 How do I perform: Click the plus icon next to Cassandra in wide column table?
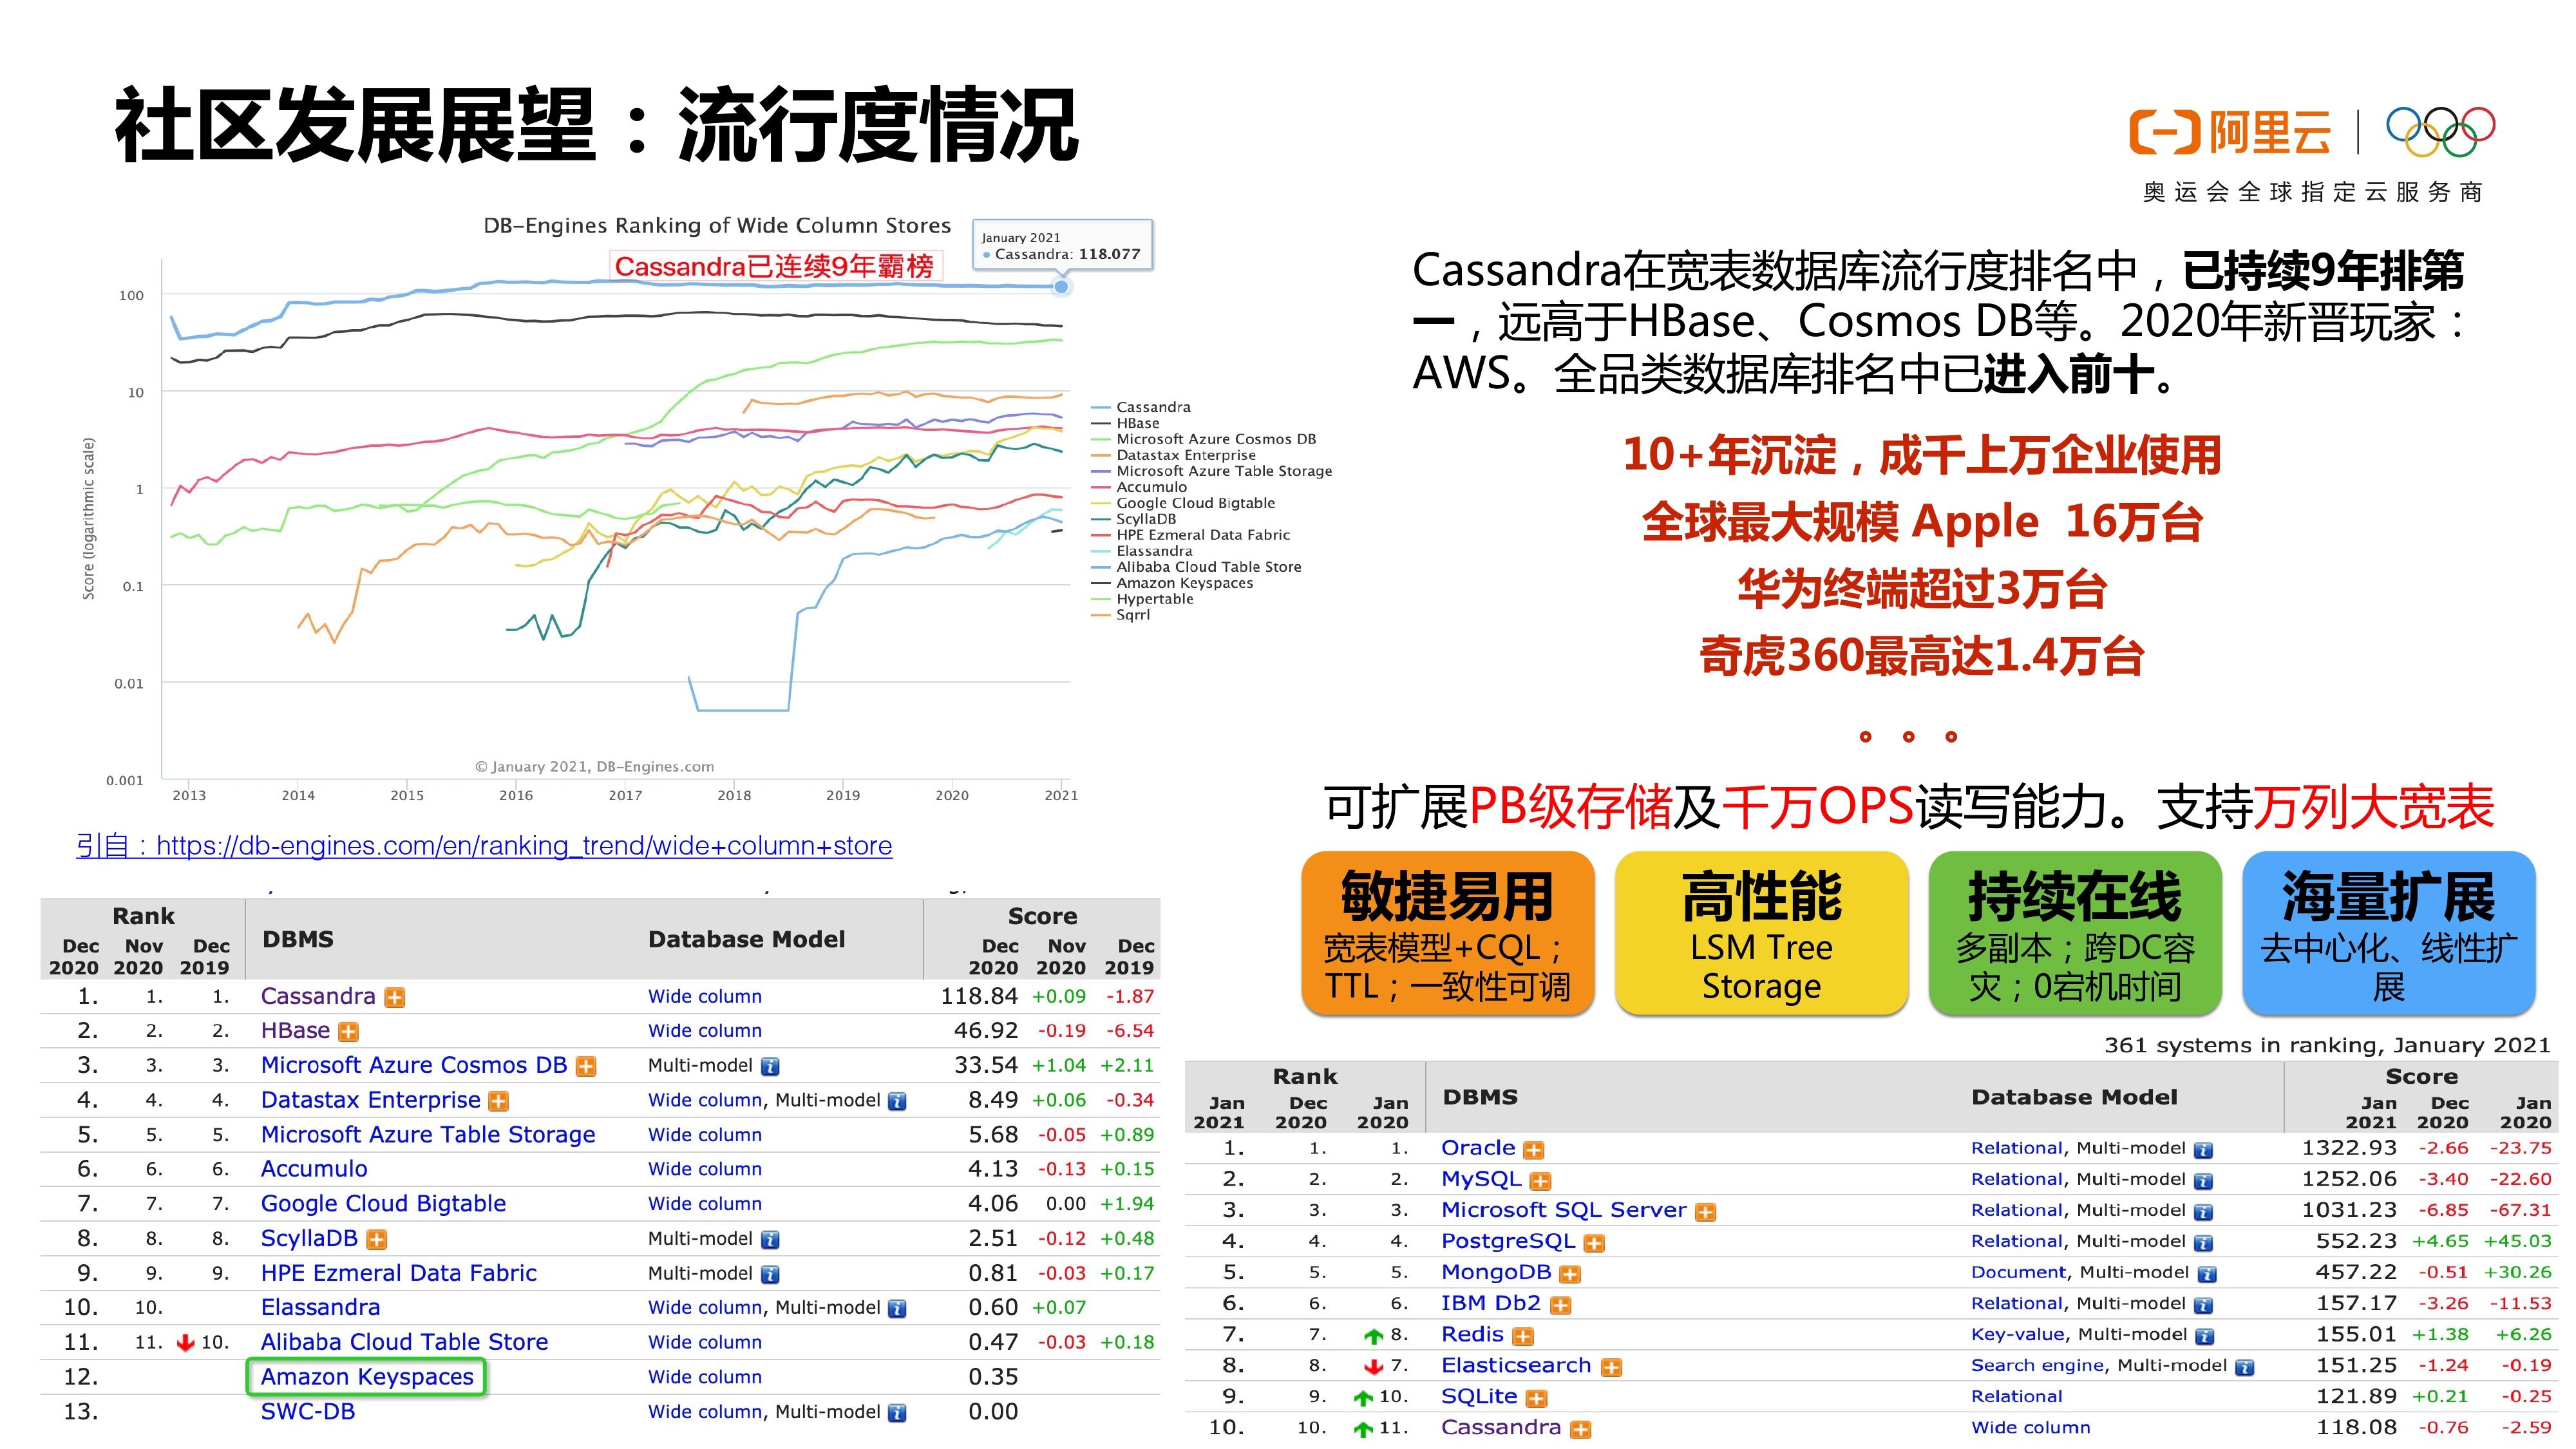pyautogui.click(x=395, y=998)
